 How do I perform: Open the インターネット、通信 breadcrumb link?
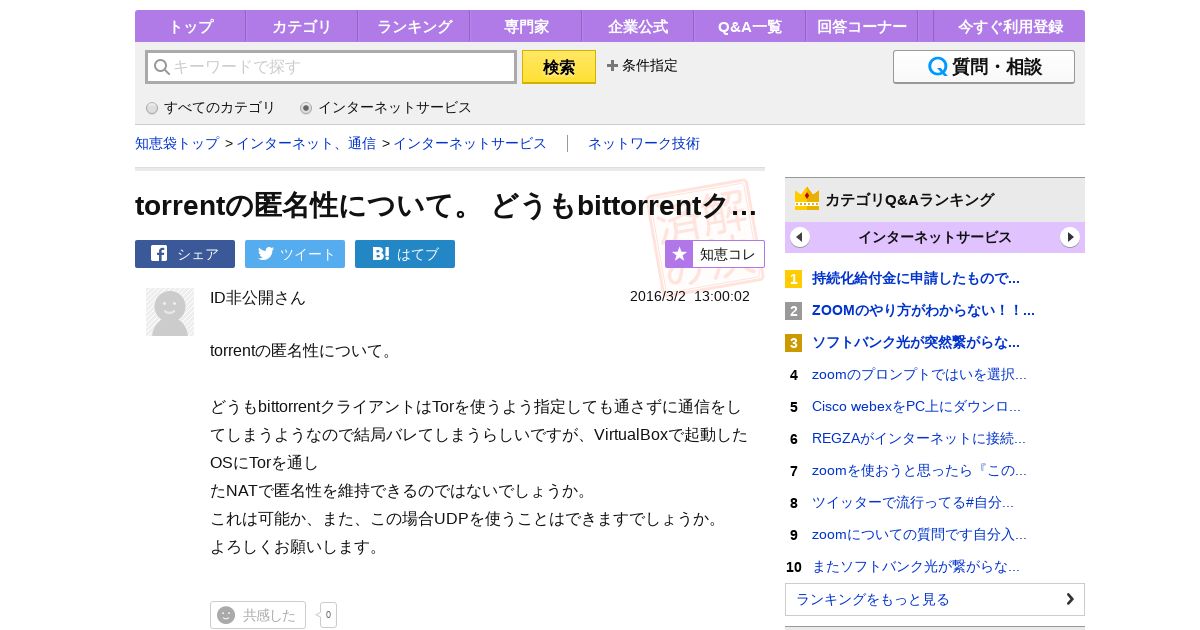point(306,143)
